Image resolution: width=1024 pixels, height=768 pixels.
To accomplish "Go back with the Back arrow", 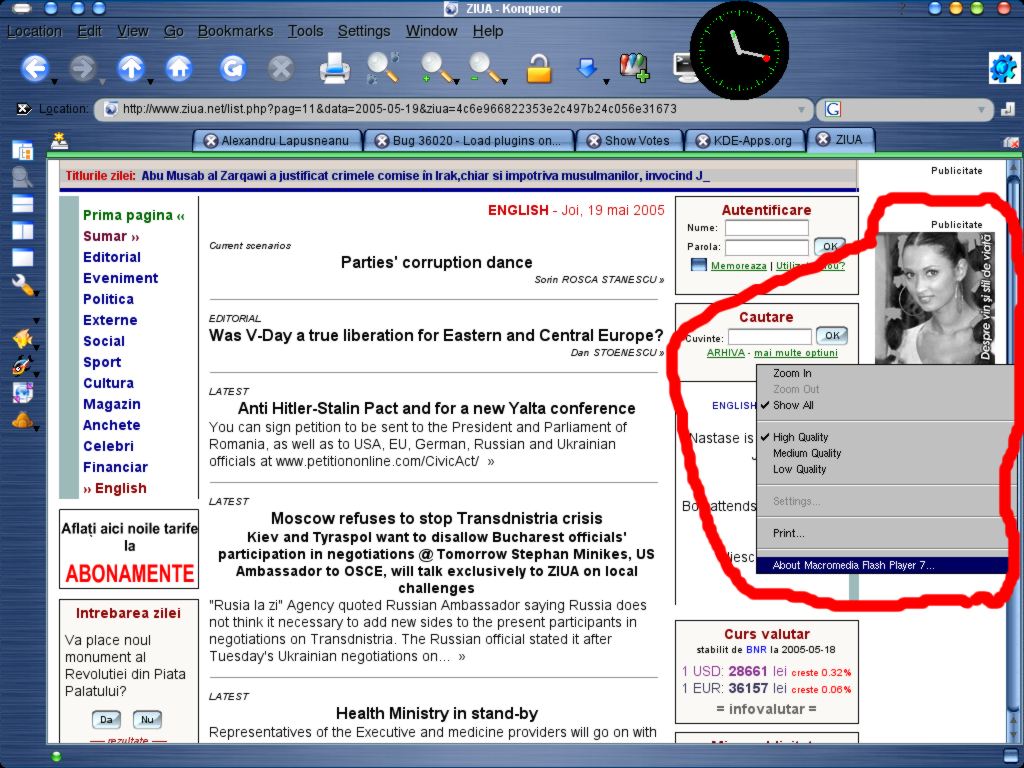I will 34,68.
